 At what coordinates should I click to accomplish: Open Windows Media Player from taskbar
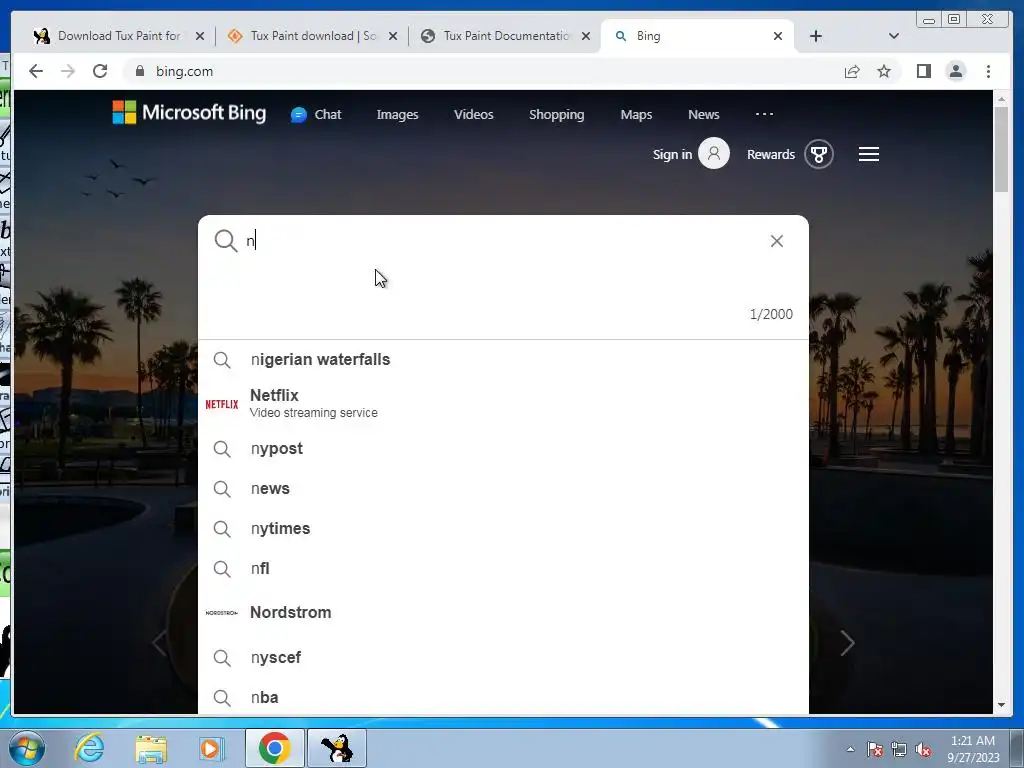(x=211, y=748)
